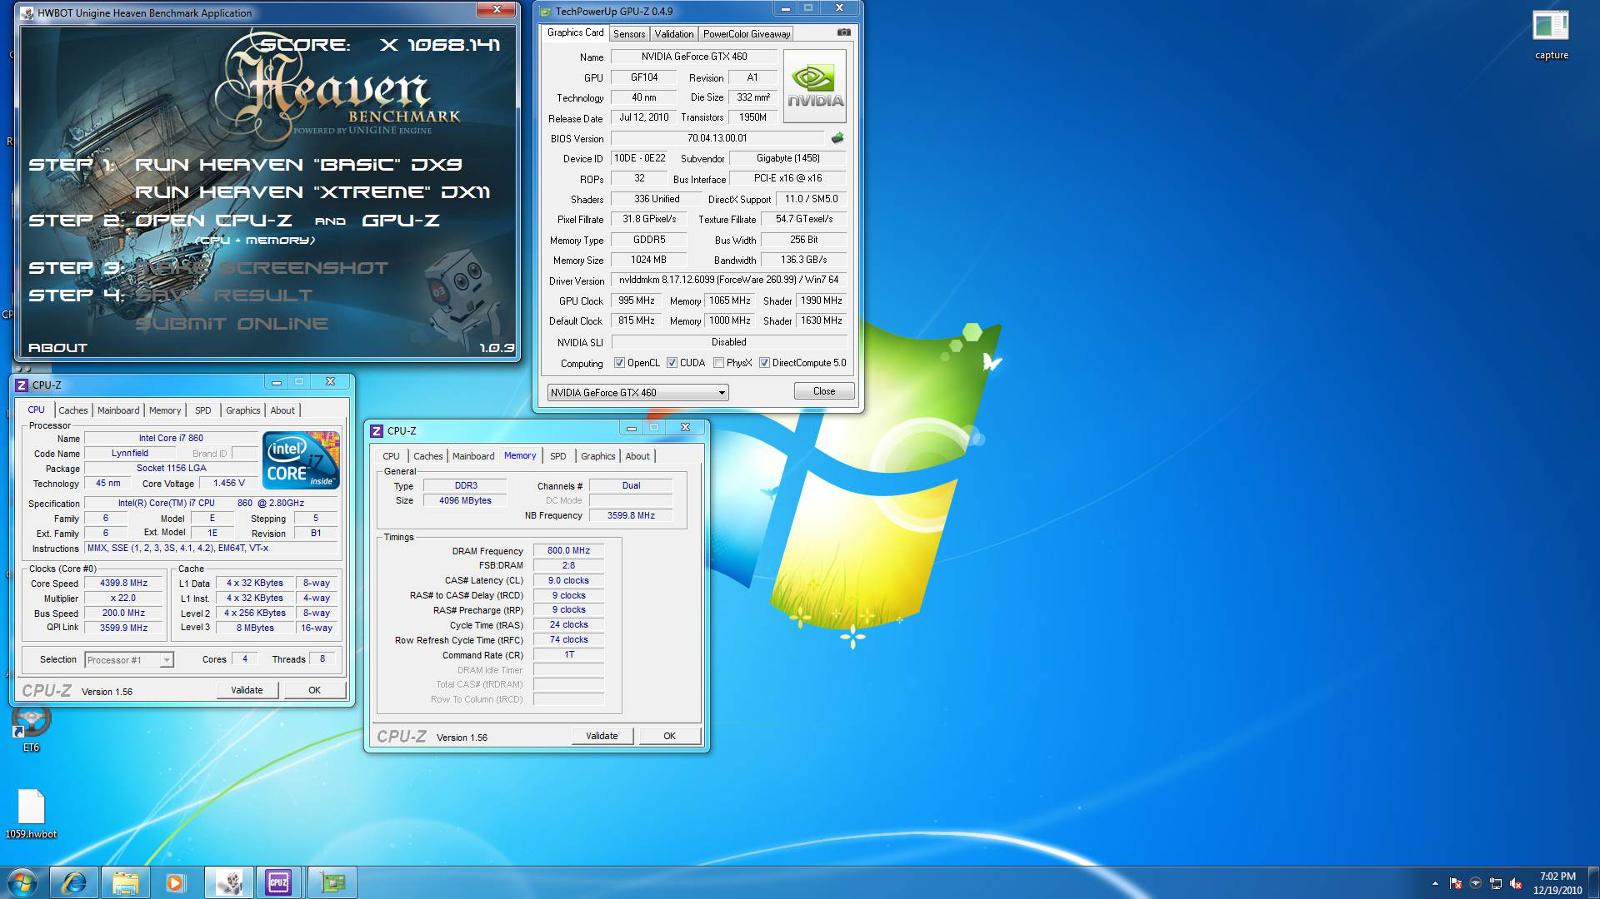
Task: Click the Intel Core i7 badge
Action: coord(301,460)
